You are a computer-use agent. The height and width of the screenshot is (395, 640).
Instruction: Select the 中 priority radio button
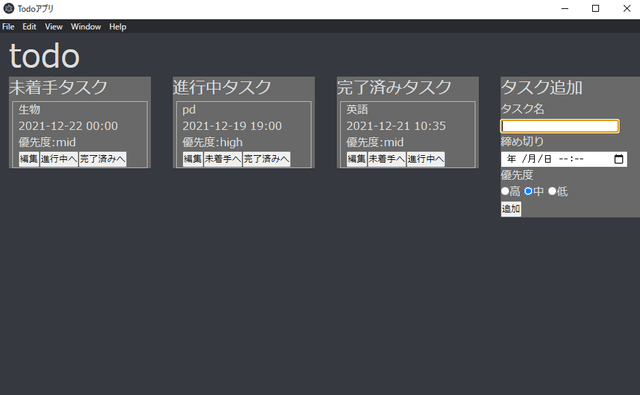point(529,191)
